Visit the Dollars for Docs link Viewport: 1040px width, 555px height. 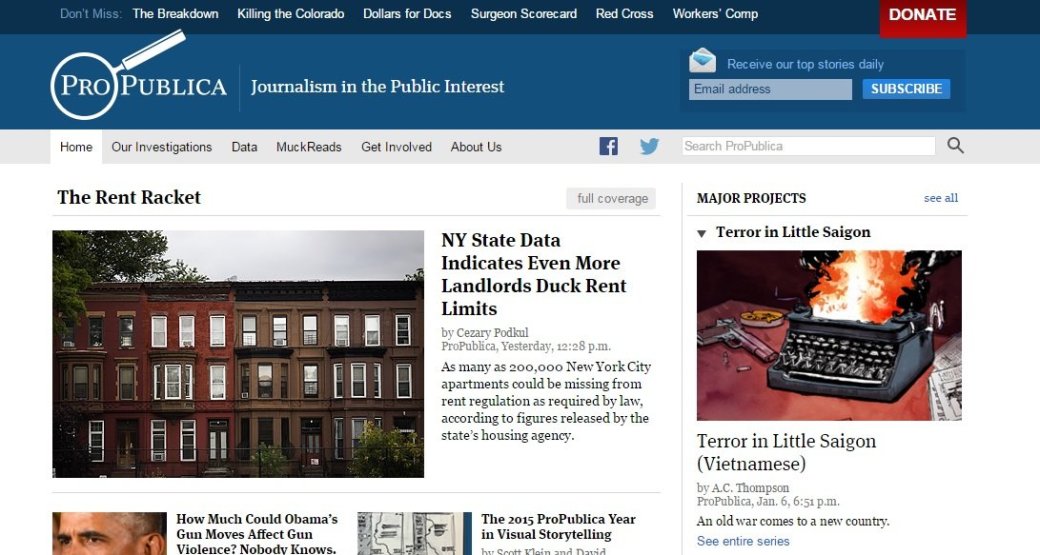407,13
